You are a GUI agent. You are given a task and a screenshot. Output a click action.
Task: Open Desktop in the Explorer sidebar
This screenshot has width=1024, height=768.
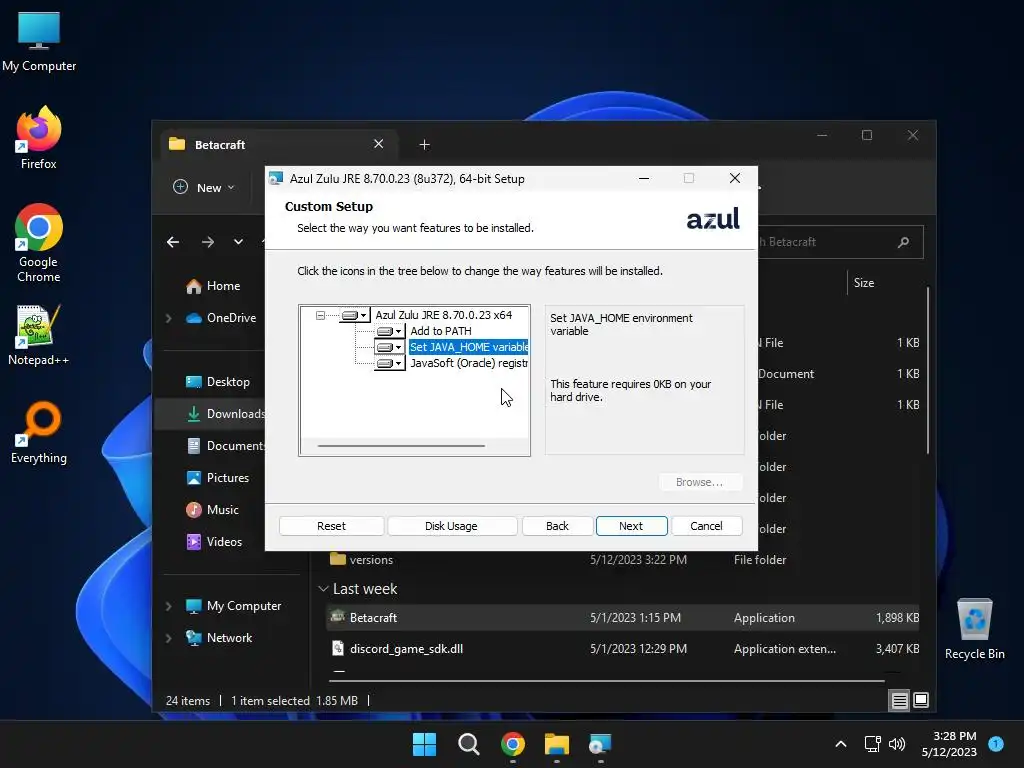point(217,382)
